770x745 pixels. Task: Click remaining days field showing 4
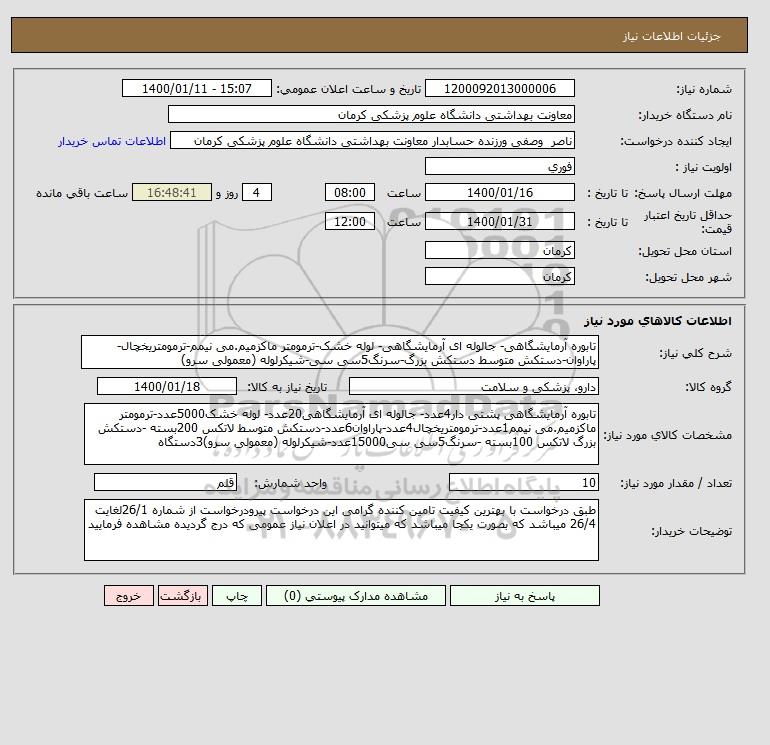(x=256, y=193)
